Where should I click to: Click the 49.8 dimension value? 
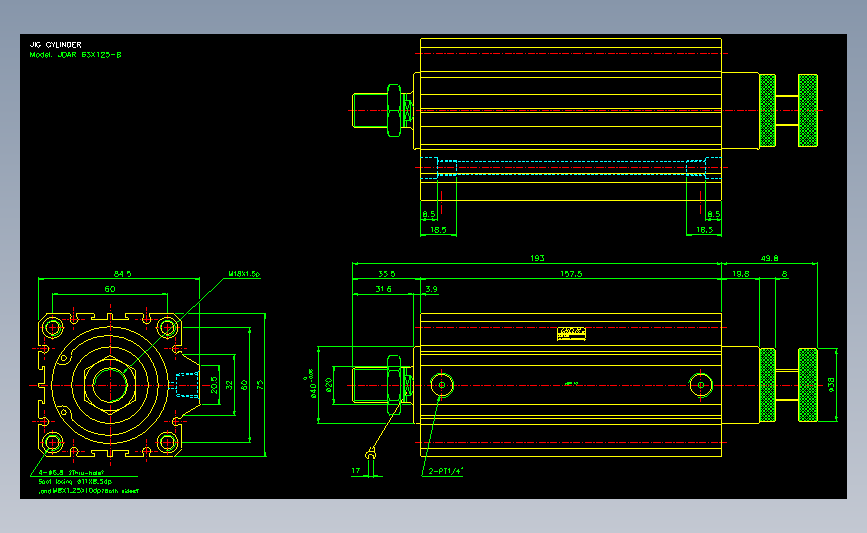769,258
